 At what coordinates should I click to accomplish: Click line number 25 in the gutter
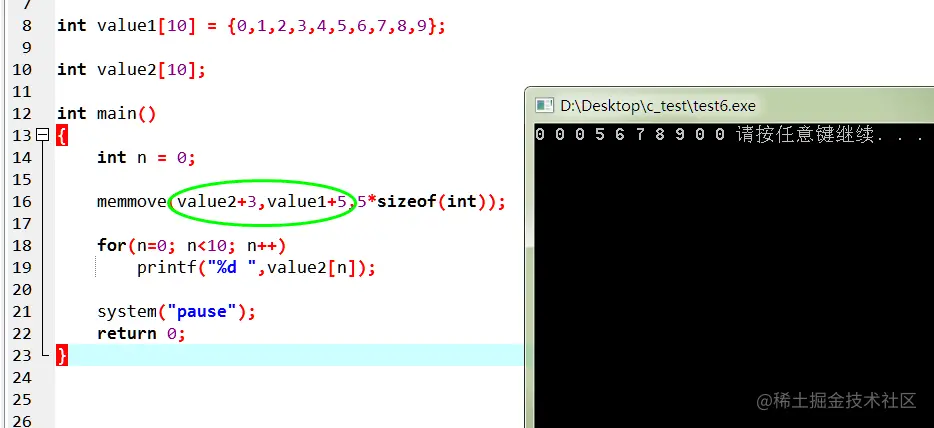pyautogui.click(x=22, y=399)
